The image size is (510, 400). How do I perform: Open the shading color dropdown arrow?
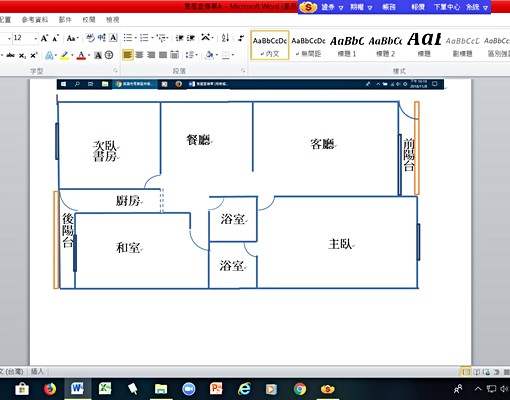217,55
